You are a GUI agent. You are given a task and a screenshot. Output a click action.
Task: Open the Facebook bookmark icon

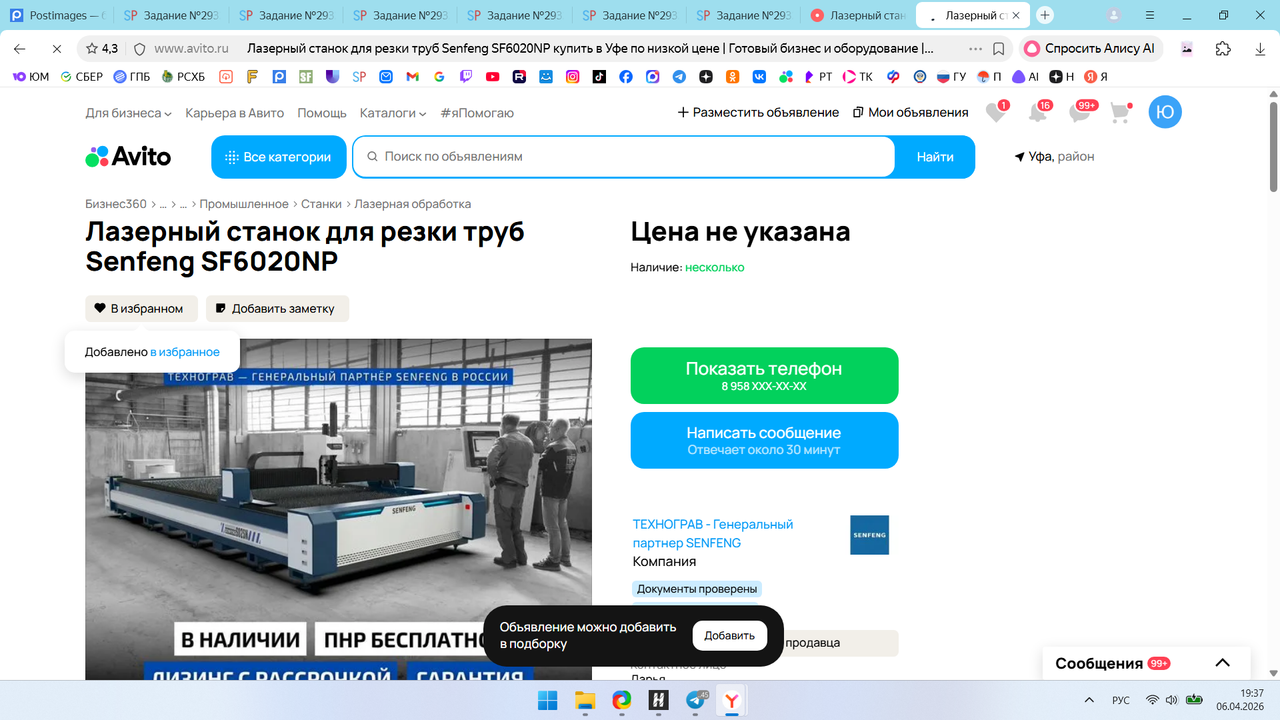pos(626,76)
